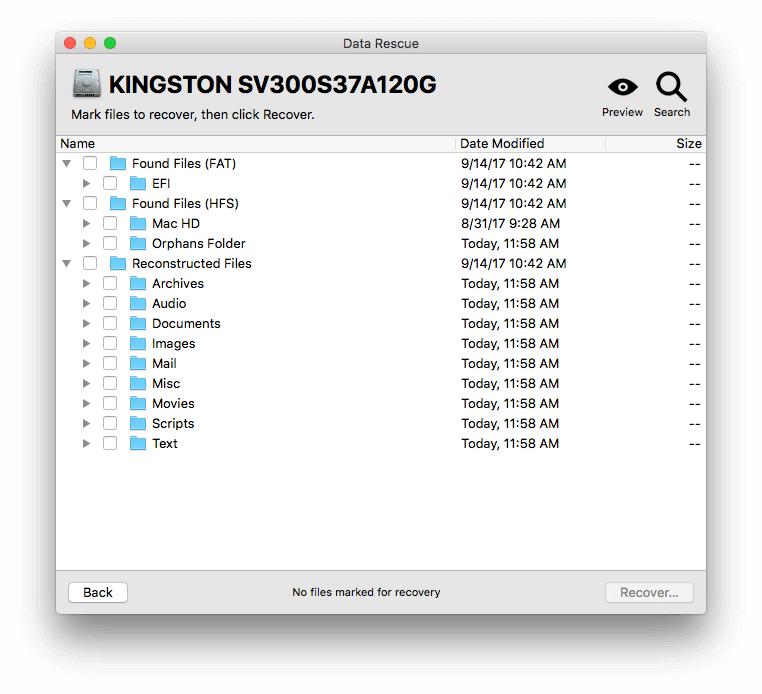This screenshot has height=694, width=762.
Task: Collapse the Found Files (HFS) group
Action: point(67,204)
